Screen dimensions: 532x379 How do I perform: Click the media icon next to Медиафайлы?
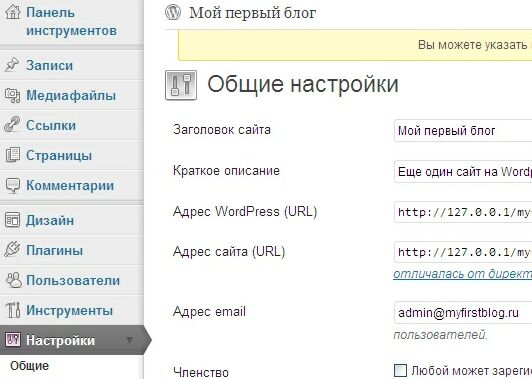[x=12, y=95]
